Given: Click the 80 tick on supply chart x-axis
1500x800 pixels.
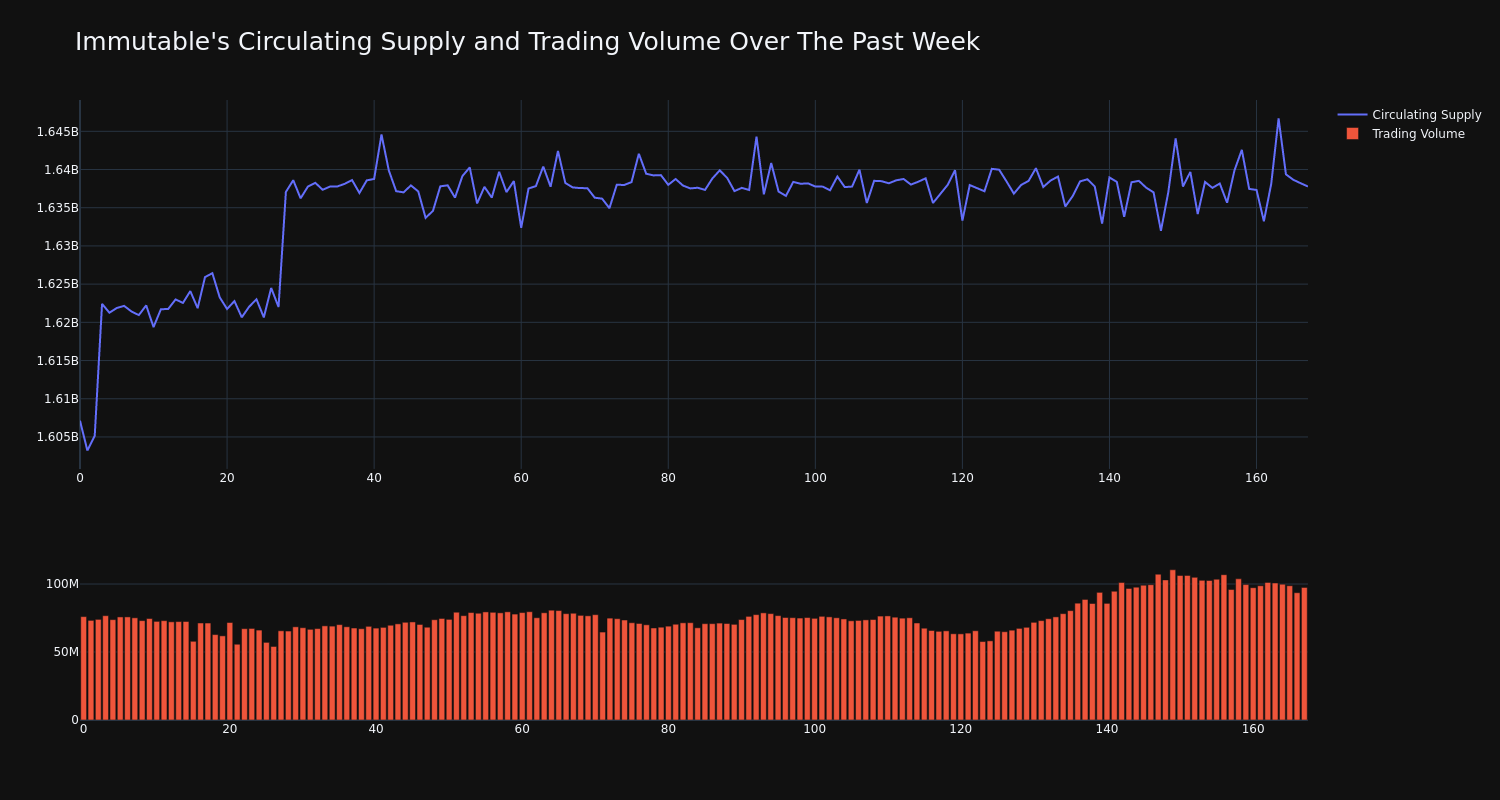Looking at the screenshot, I should coord(668,478).
